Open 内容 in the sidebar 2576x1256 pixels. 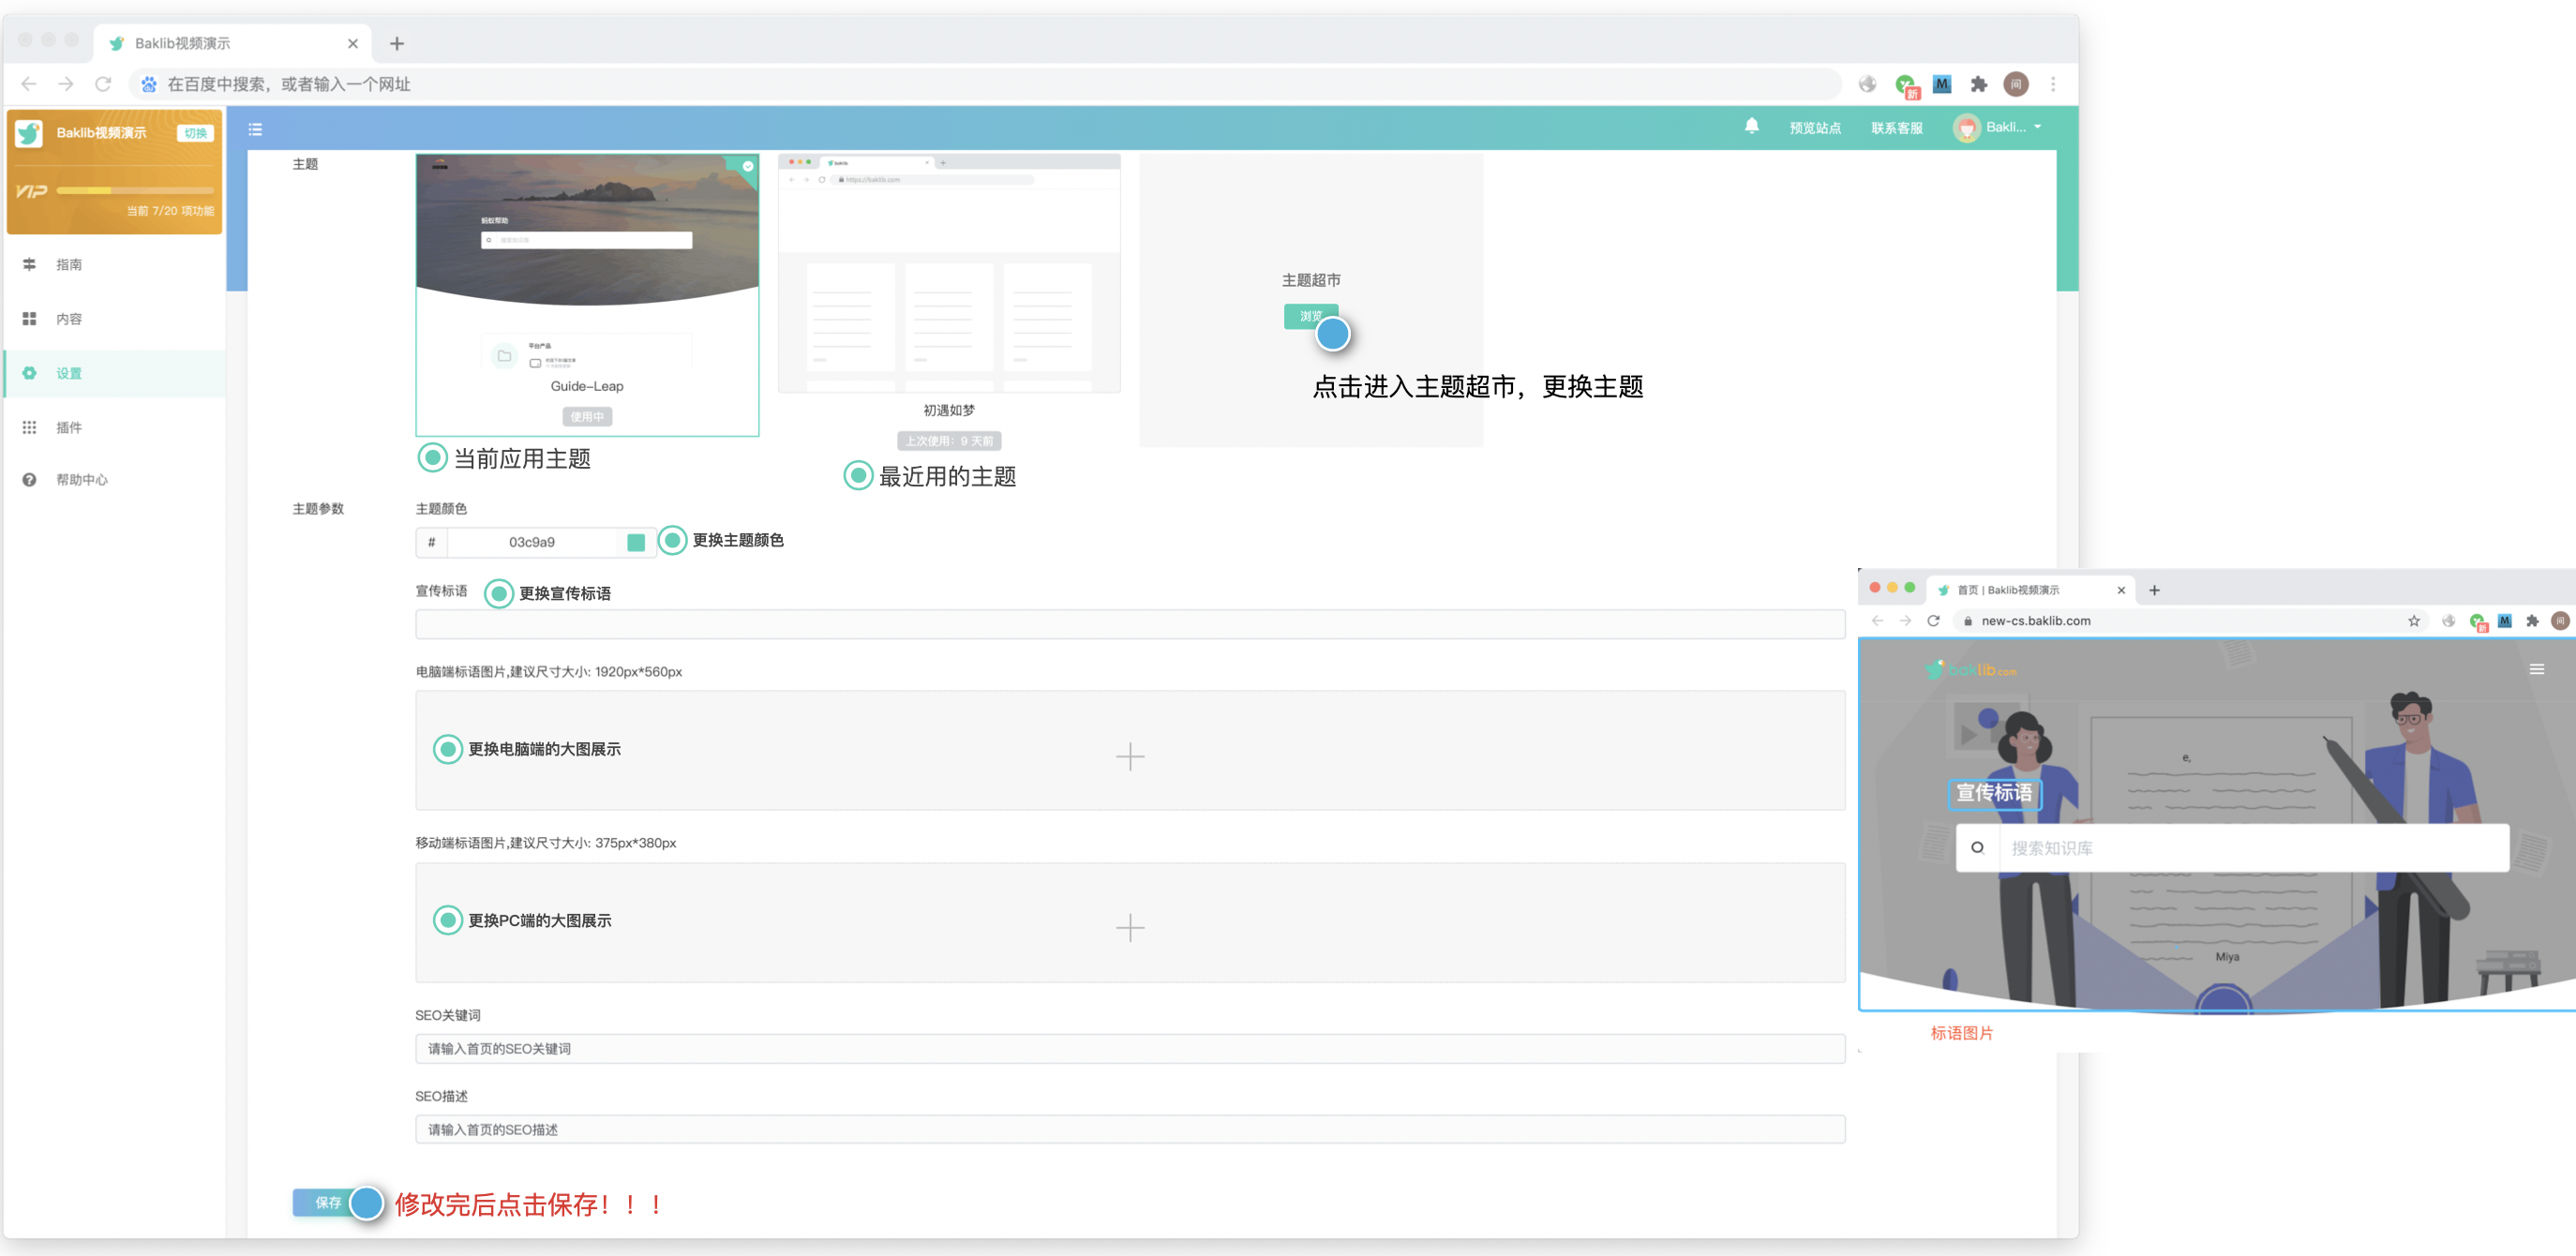coord(115,318)
